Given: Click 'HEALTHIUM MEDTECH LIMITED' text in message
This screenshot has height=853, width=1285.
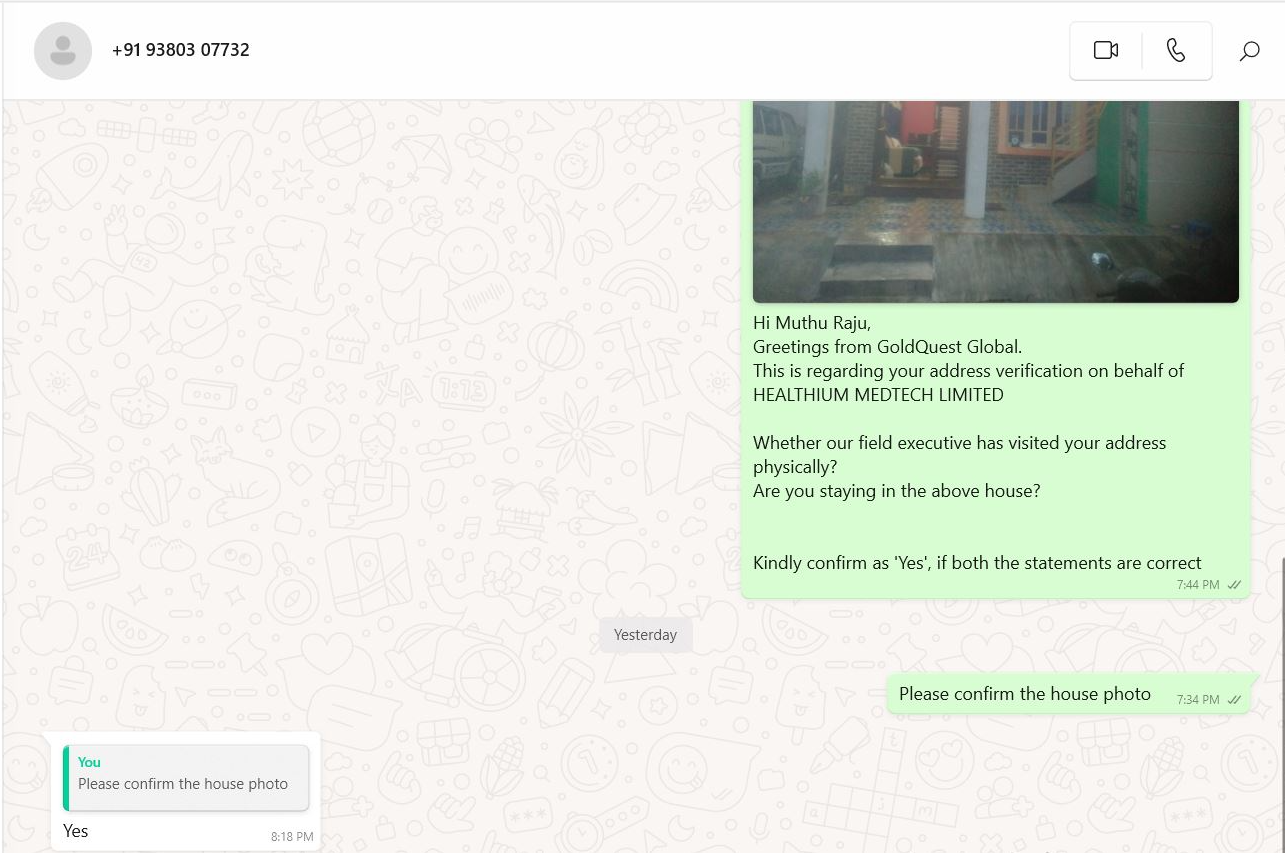Looking at the screenshot, I should point(878,395).
